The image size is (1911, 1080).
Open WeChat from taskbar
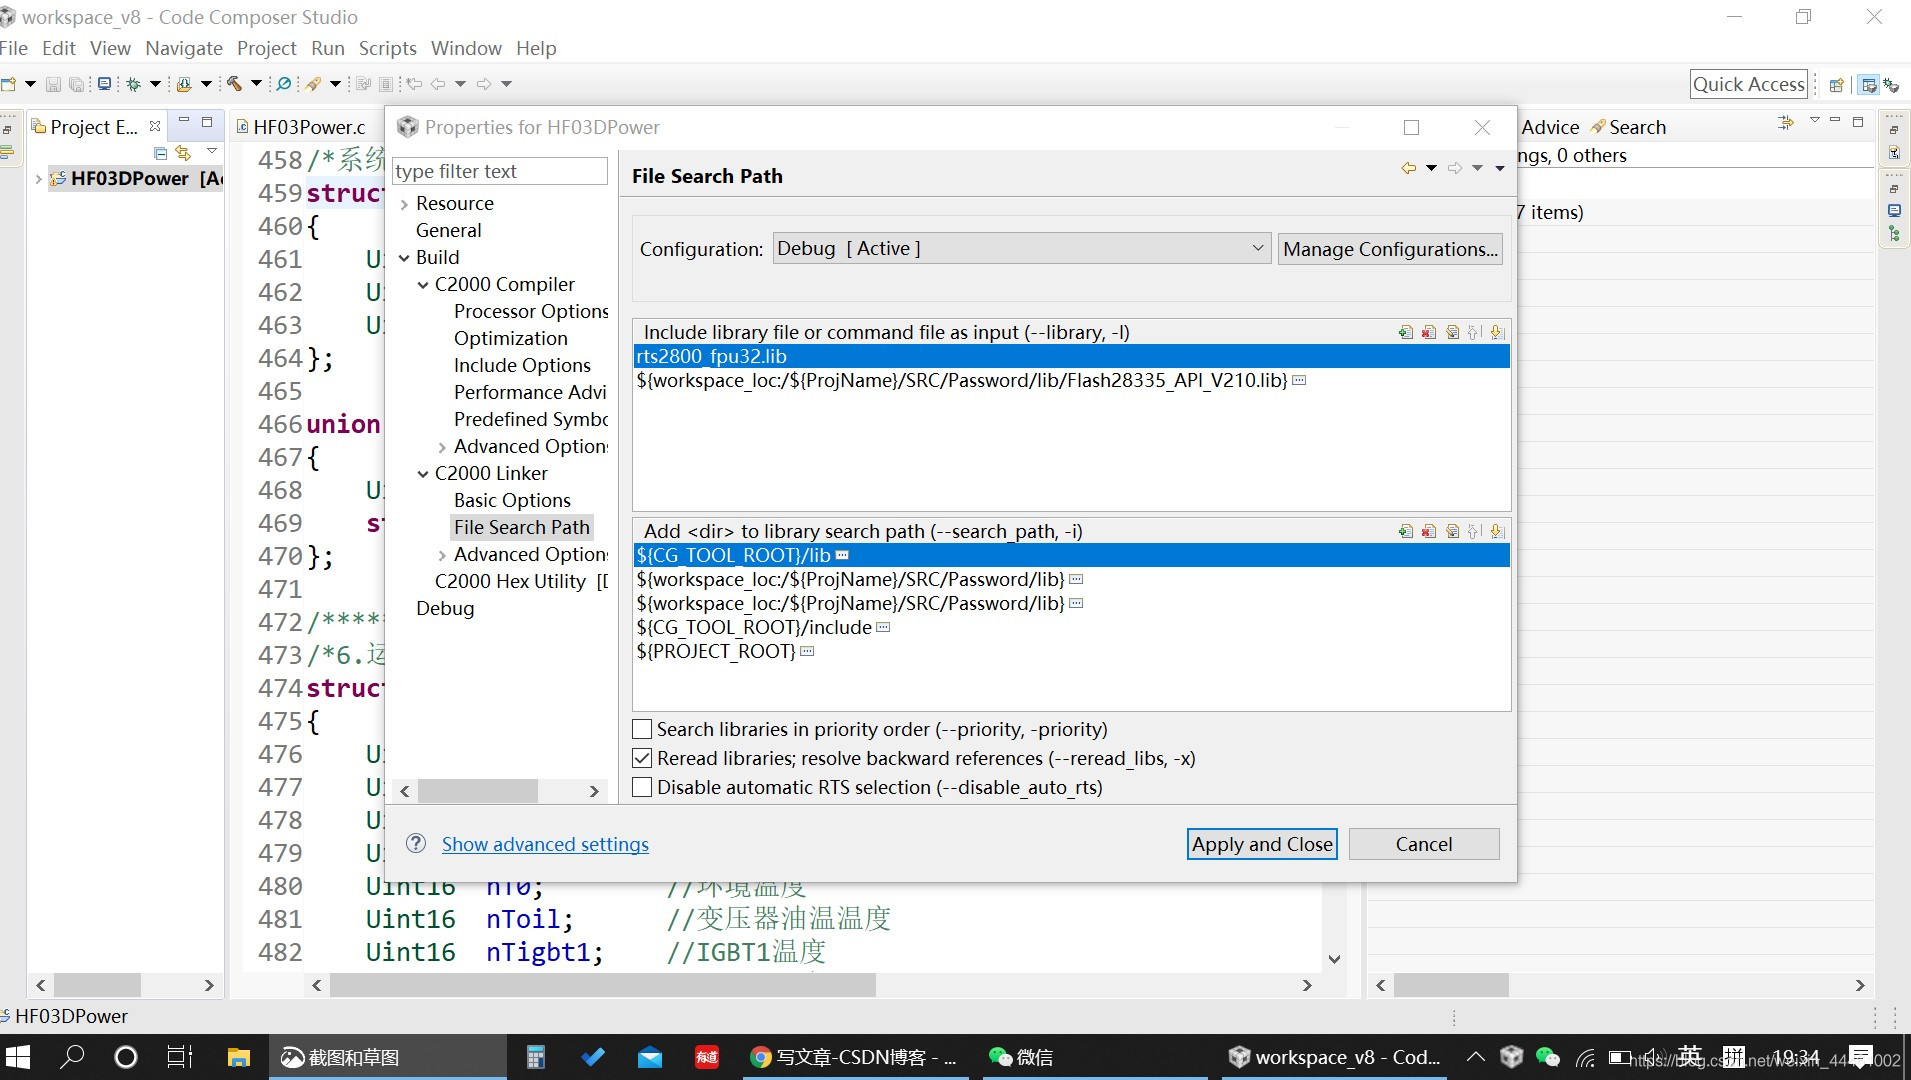tap(1021, 1057)
